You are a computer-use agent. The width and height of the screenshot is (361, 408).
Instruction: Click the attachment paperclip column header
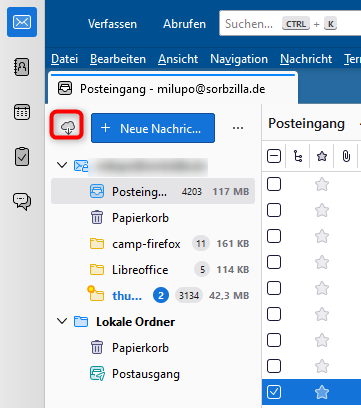[x=346, y=156]
